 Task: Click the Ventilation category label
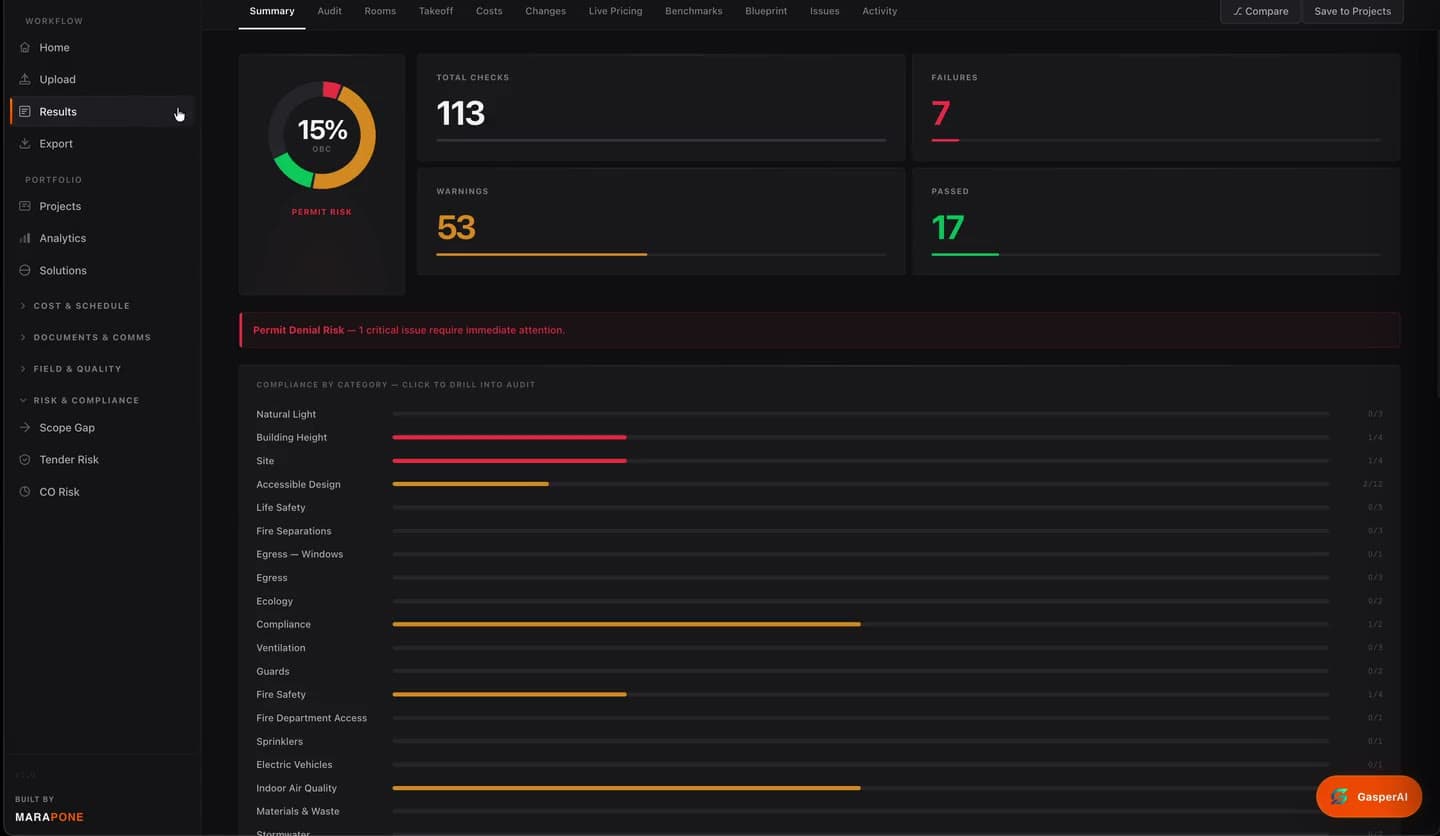coord(281,648)
